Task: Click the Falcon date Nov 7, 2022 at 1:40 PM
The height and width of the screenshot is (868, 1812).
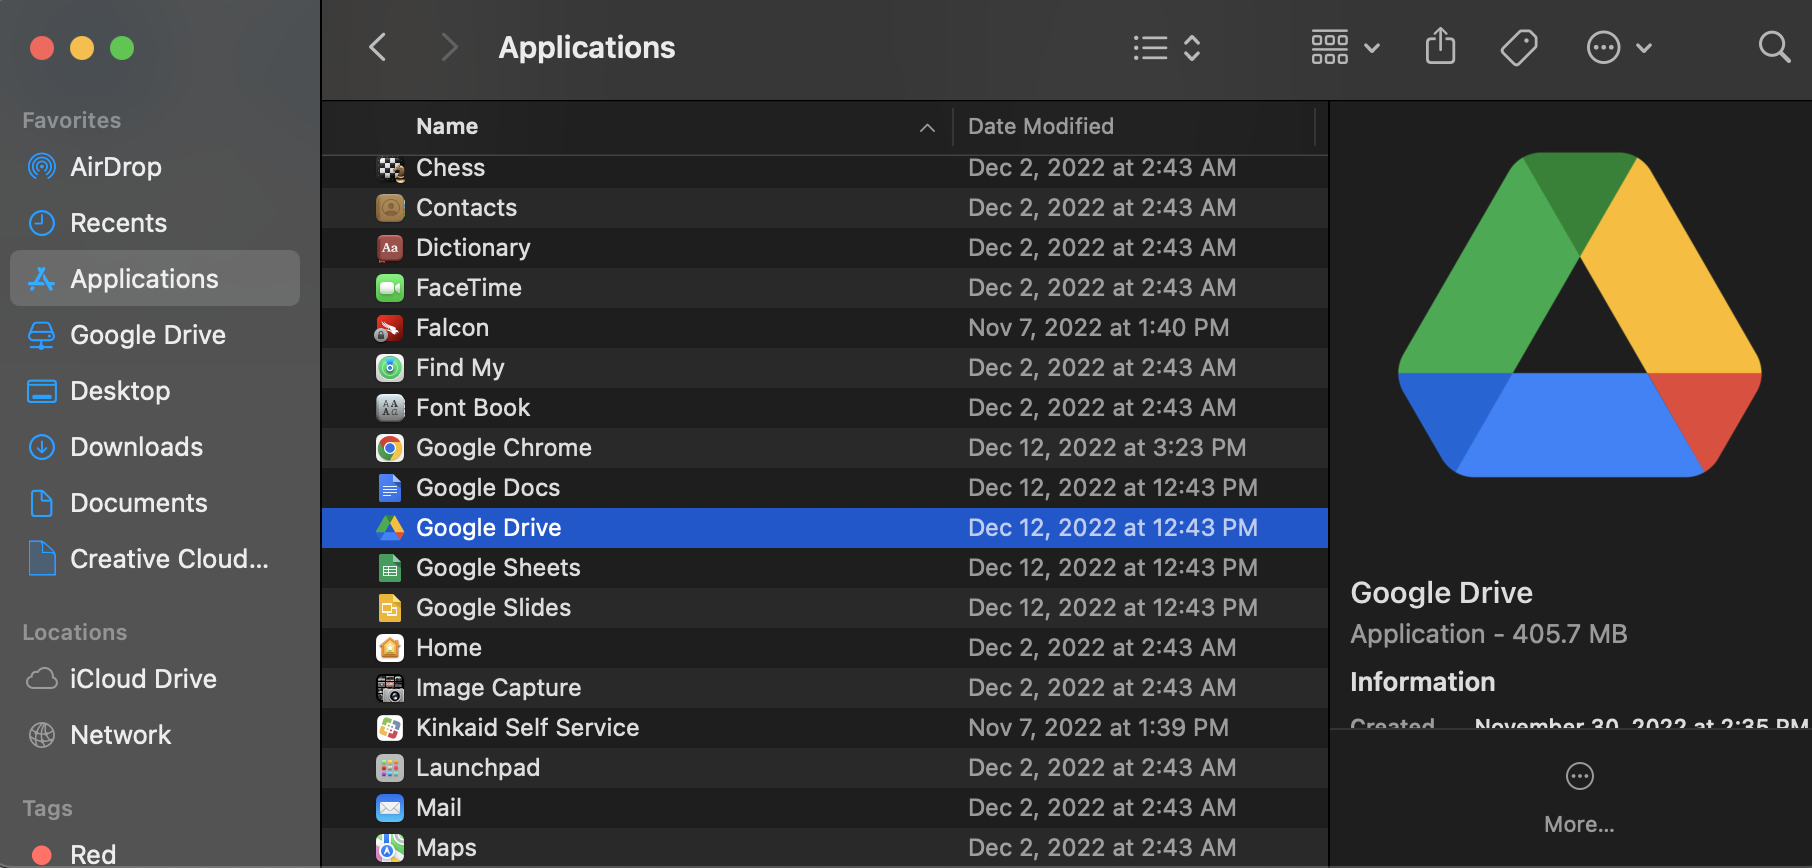Action: coord(1098,328)
